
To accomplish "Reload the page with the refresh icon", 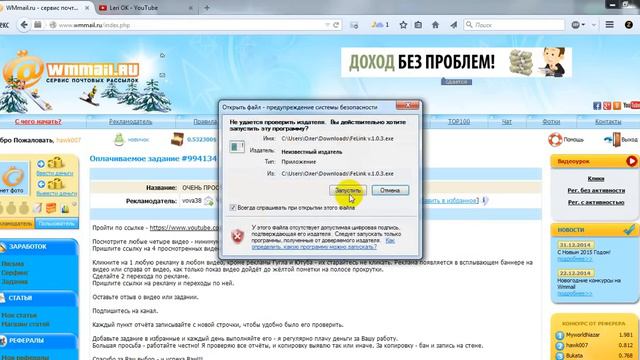I will 336,25.
